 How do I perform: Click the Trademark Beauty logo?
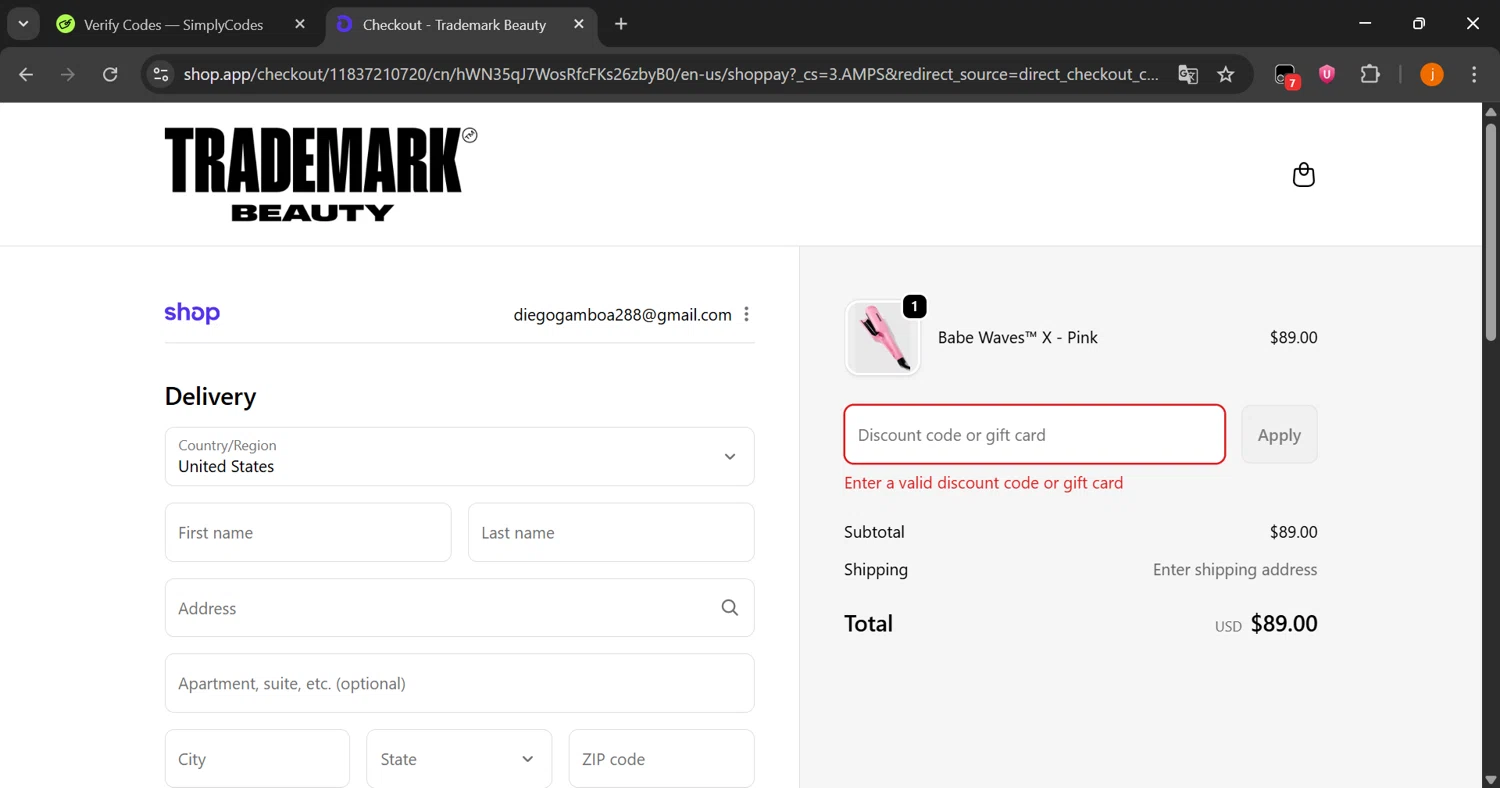pos(320,174)
